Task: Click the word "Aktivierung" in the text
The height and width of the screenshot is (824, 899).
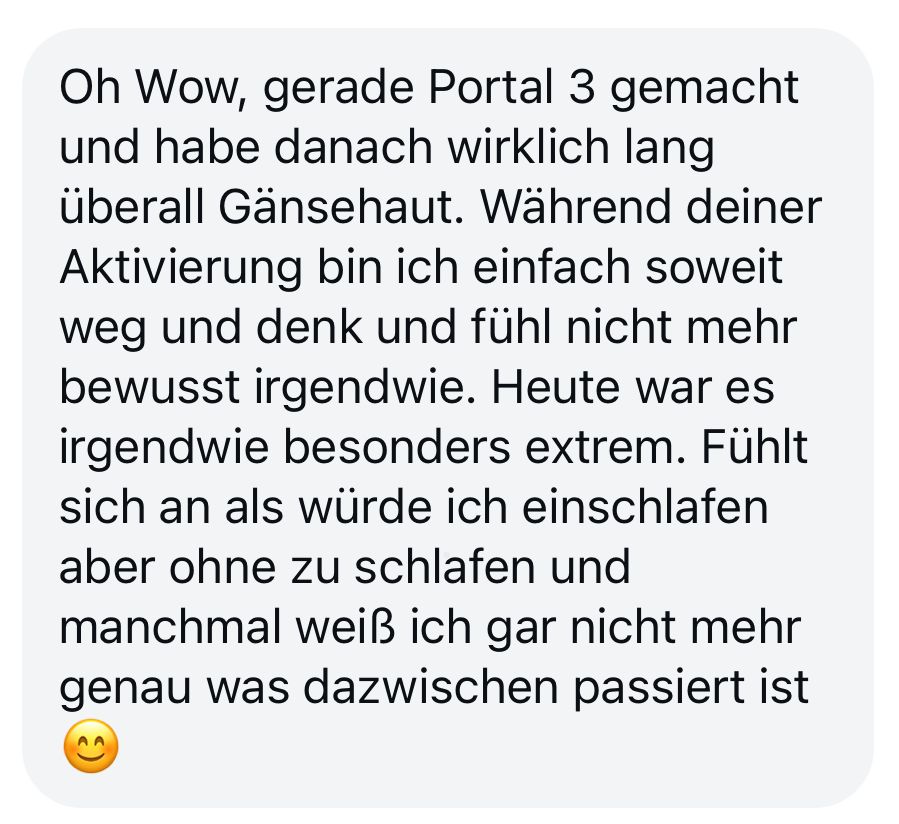Action: (181, 268)
